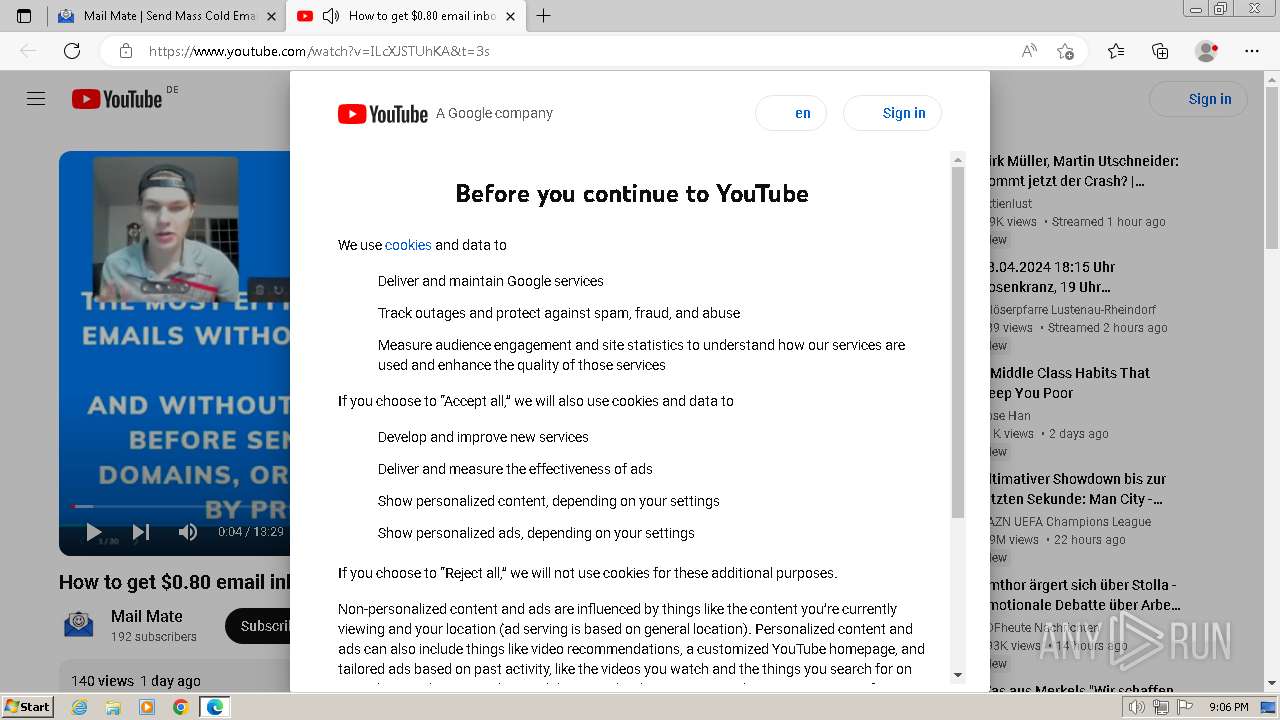Open the browser profile icon
The image size is (1280, 720).
(1207, 51)
